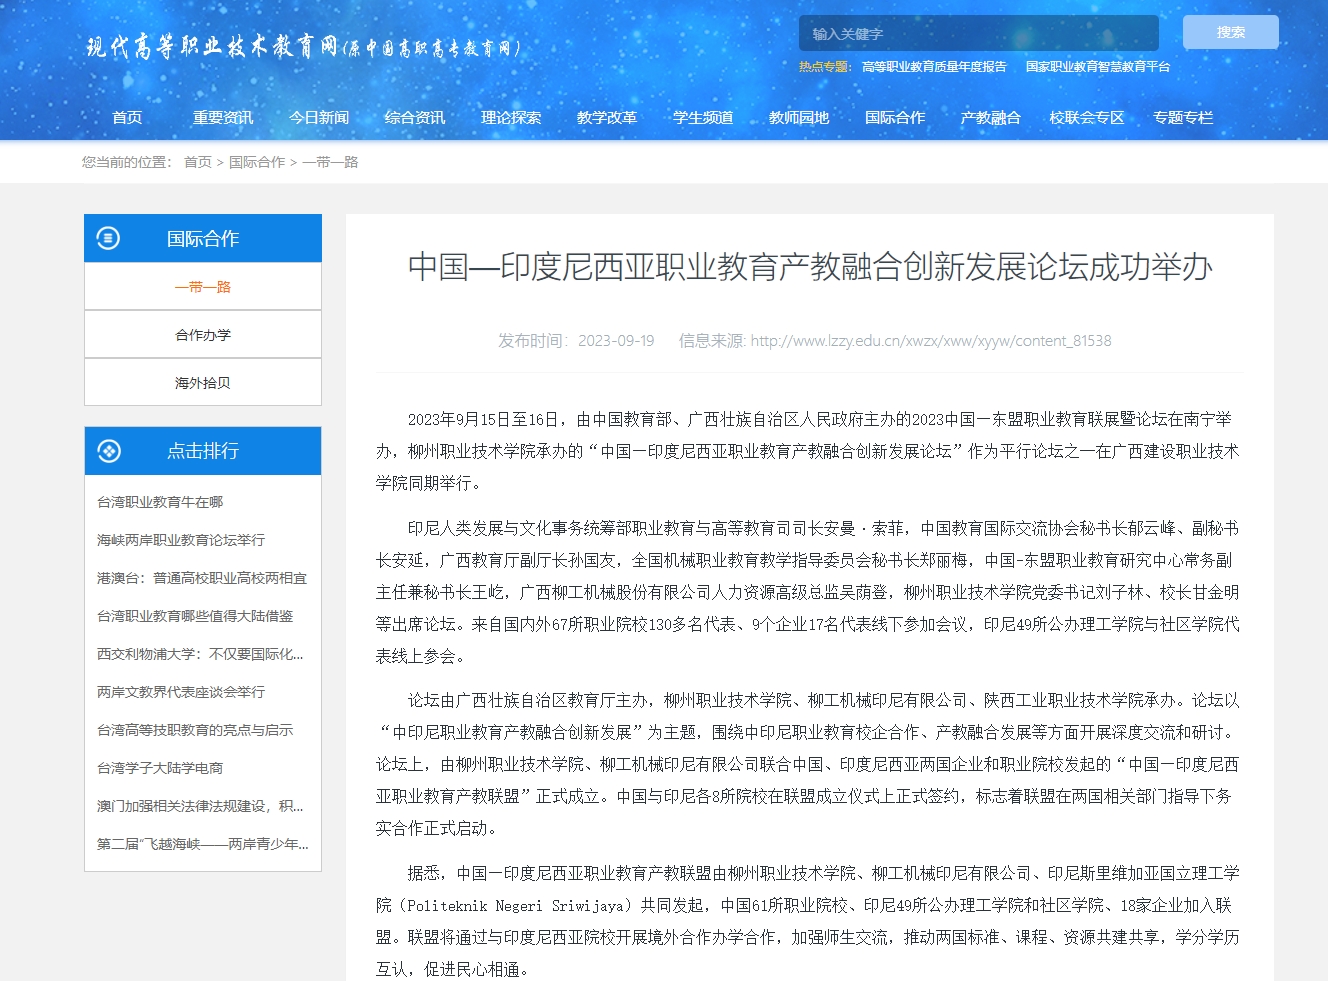Viewport: 1328px width, 981px height.
Task: Open ranked article 台湾职业教育牛在哪
Action: pos(160,502)
